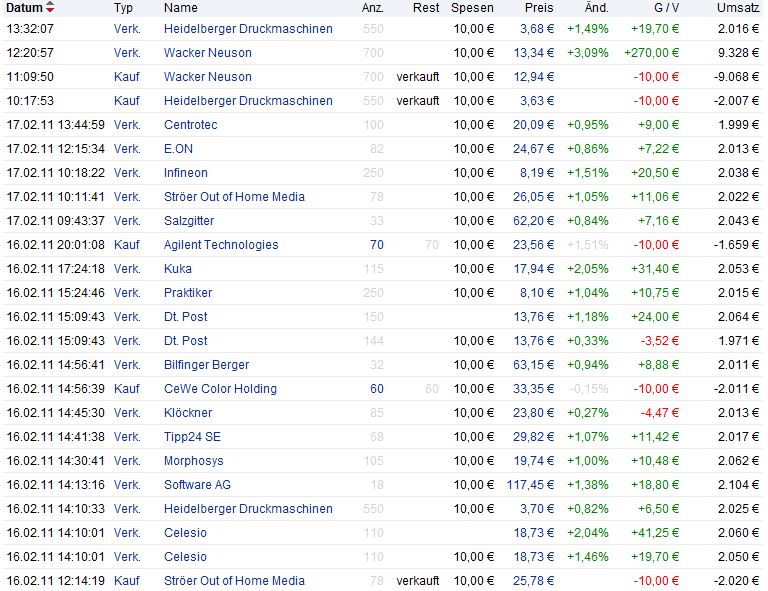Sort table by the Datum column header
Screen dimensions: 768x591
pyautogui.click(x=25, y=8)
